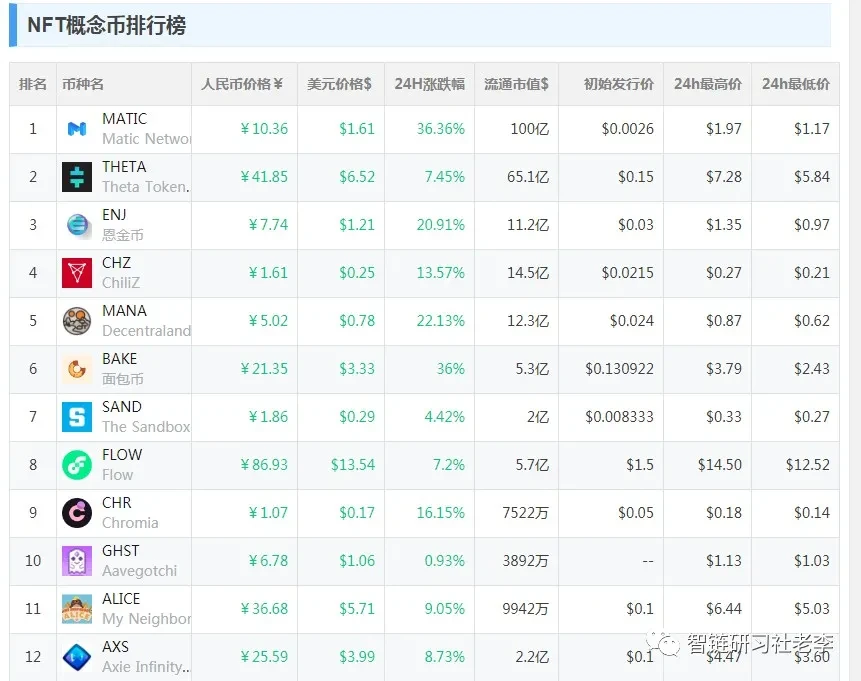The height and width of the screenshot is (681, 861).
Task: Click the $13.54 FLOW dollar price
Action: pyautogui.click(x=353, y=465)
